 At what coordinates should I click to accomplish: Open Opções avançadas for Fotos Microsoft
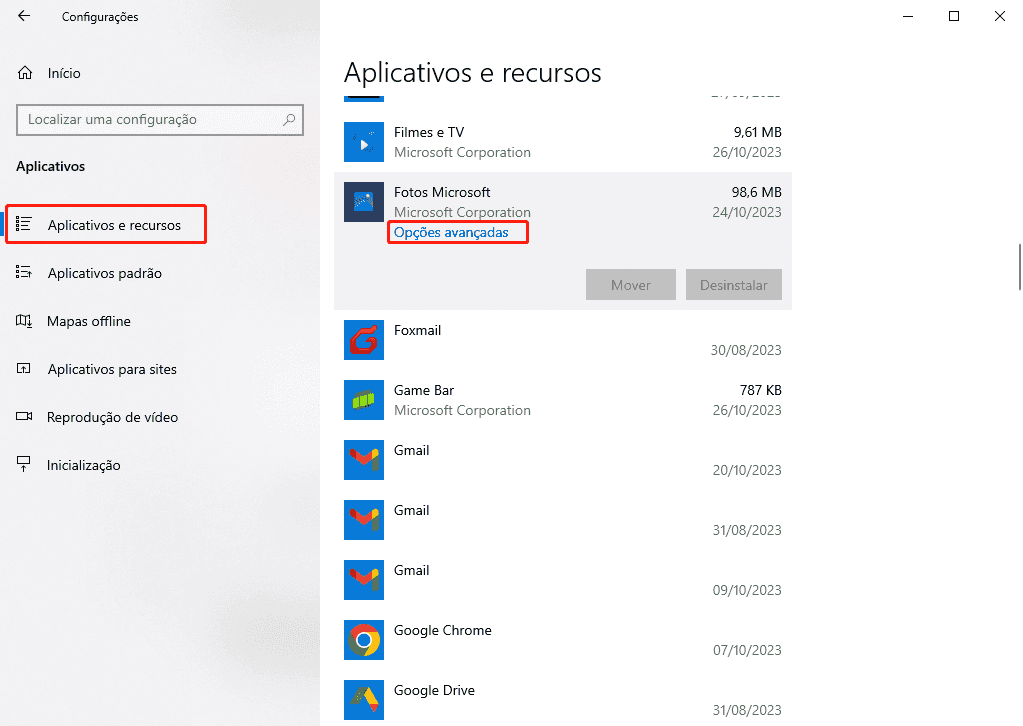(x=451, y=233)
